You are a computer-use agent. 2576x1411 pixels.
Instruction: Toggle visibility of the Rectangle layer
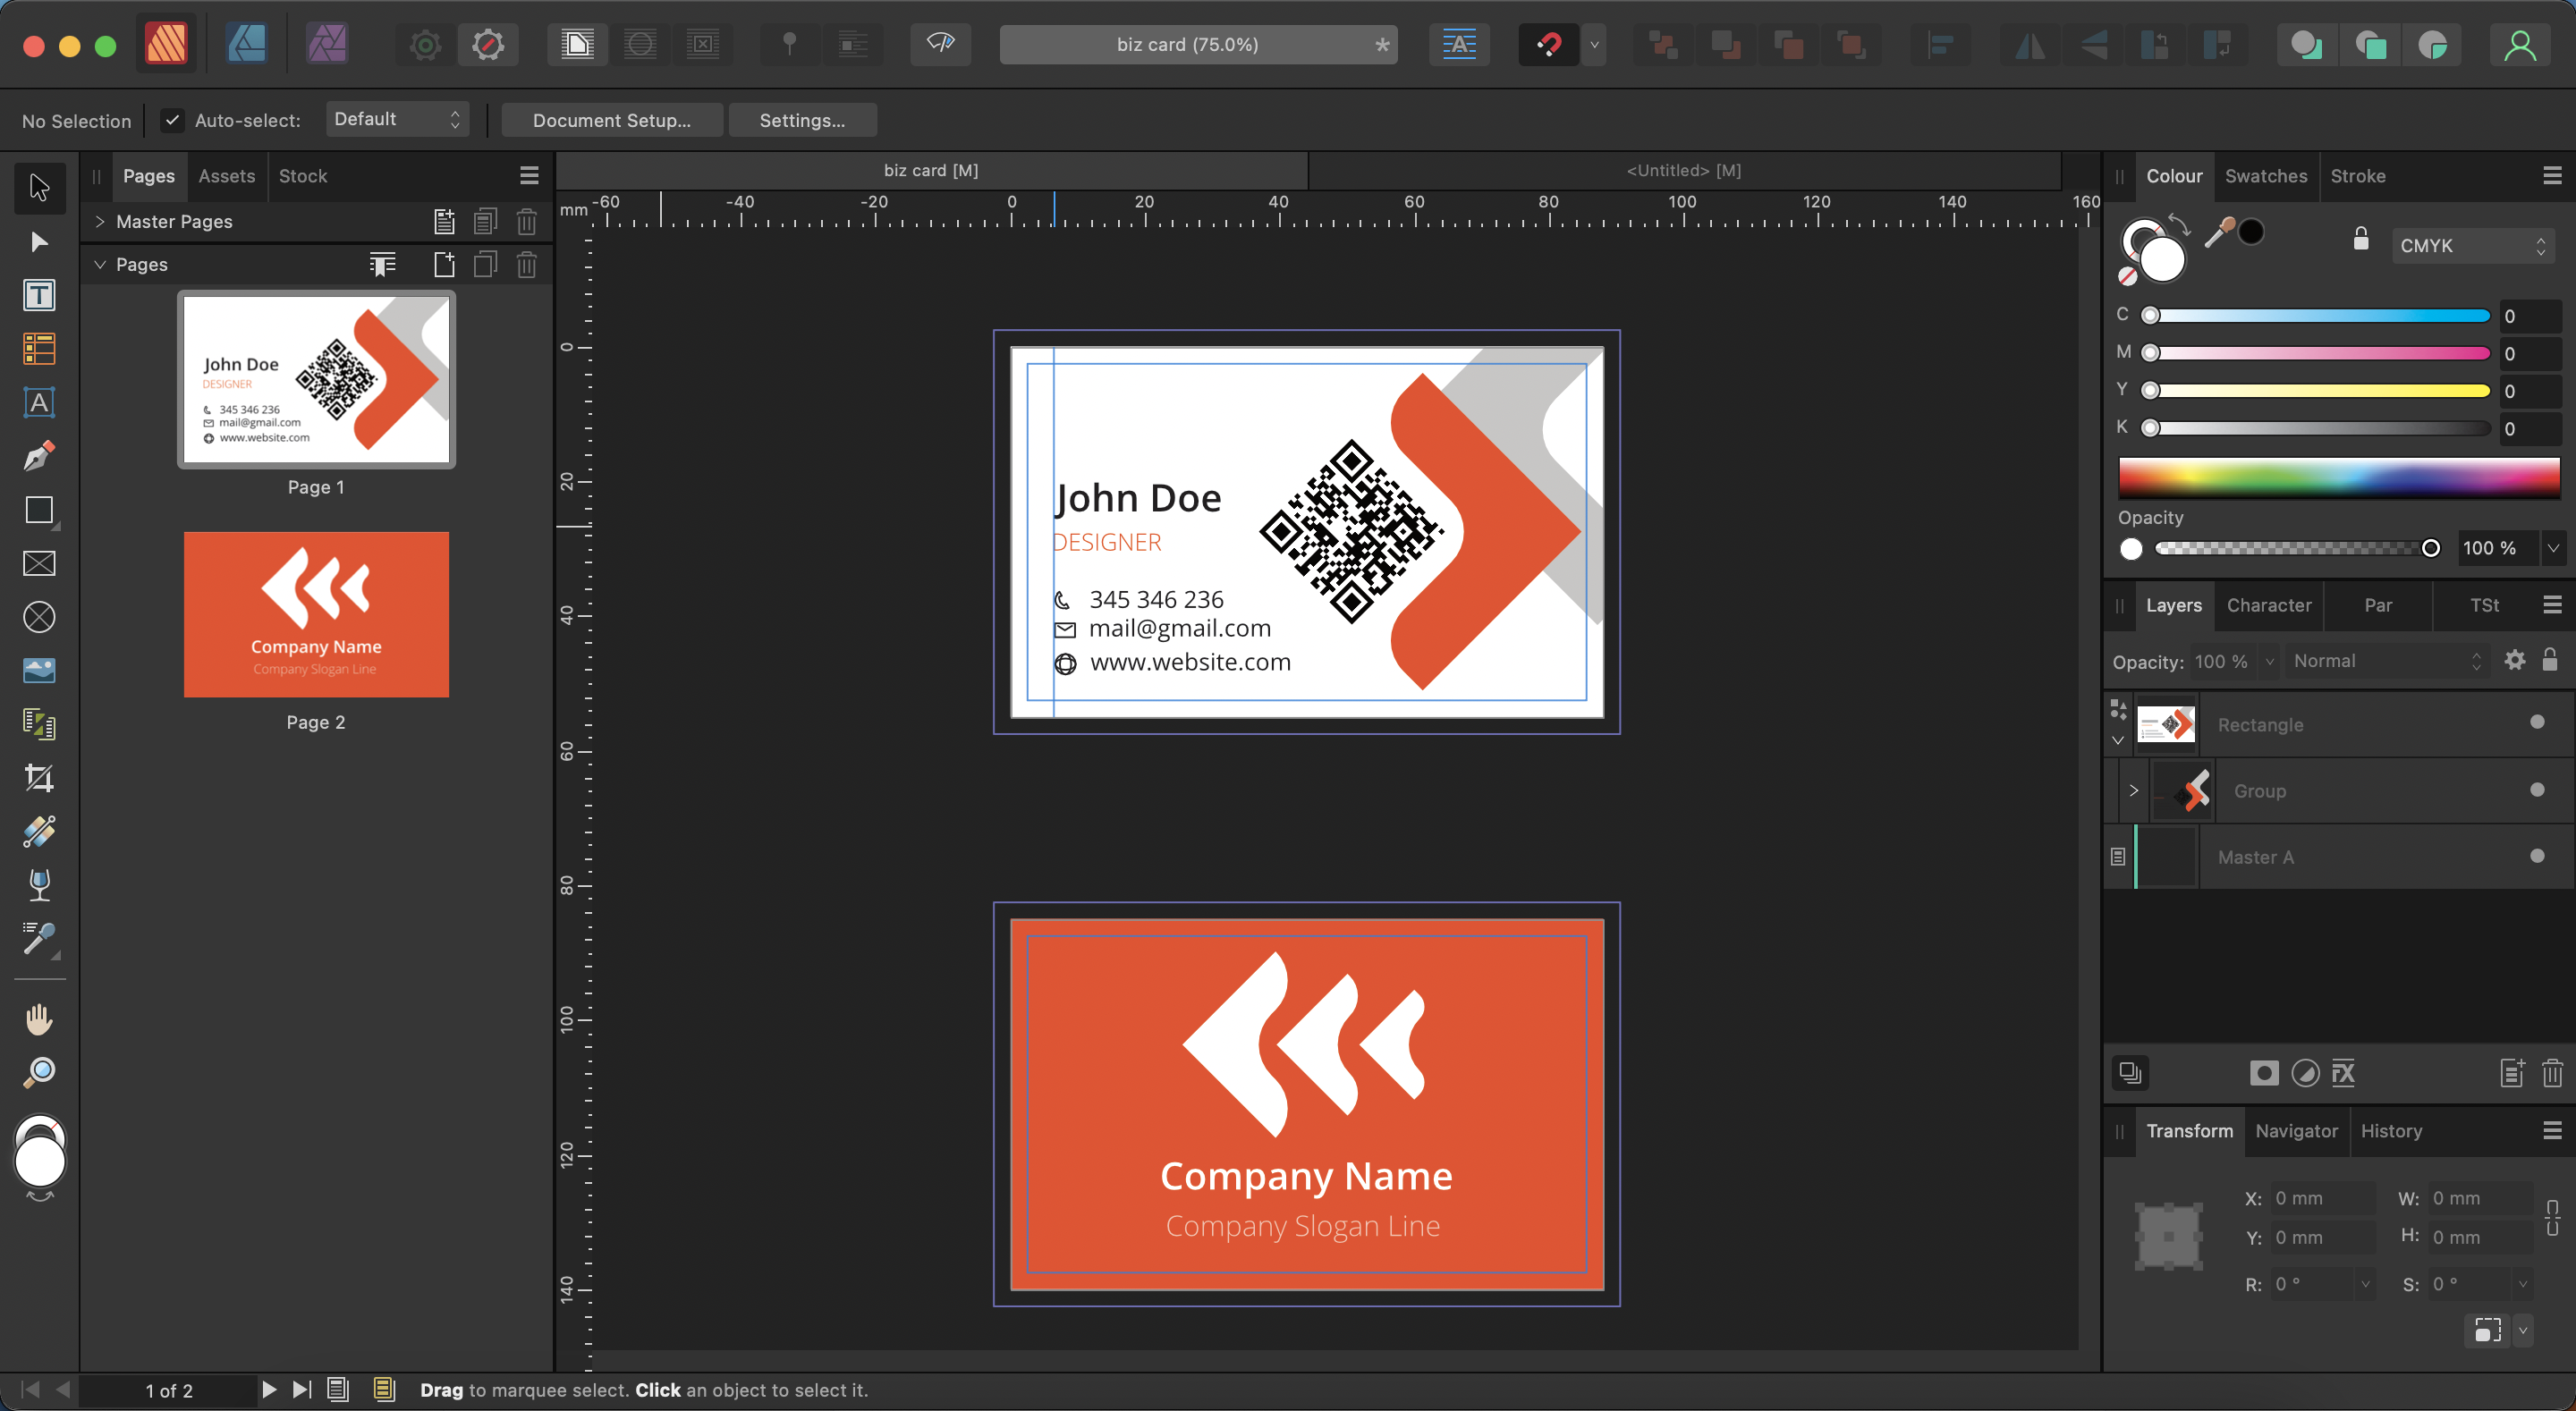click(x=2537, y=722)
